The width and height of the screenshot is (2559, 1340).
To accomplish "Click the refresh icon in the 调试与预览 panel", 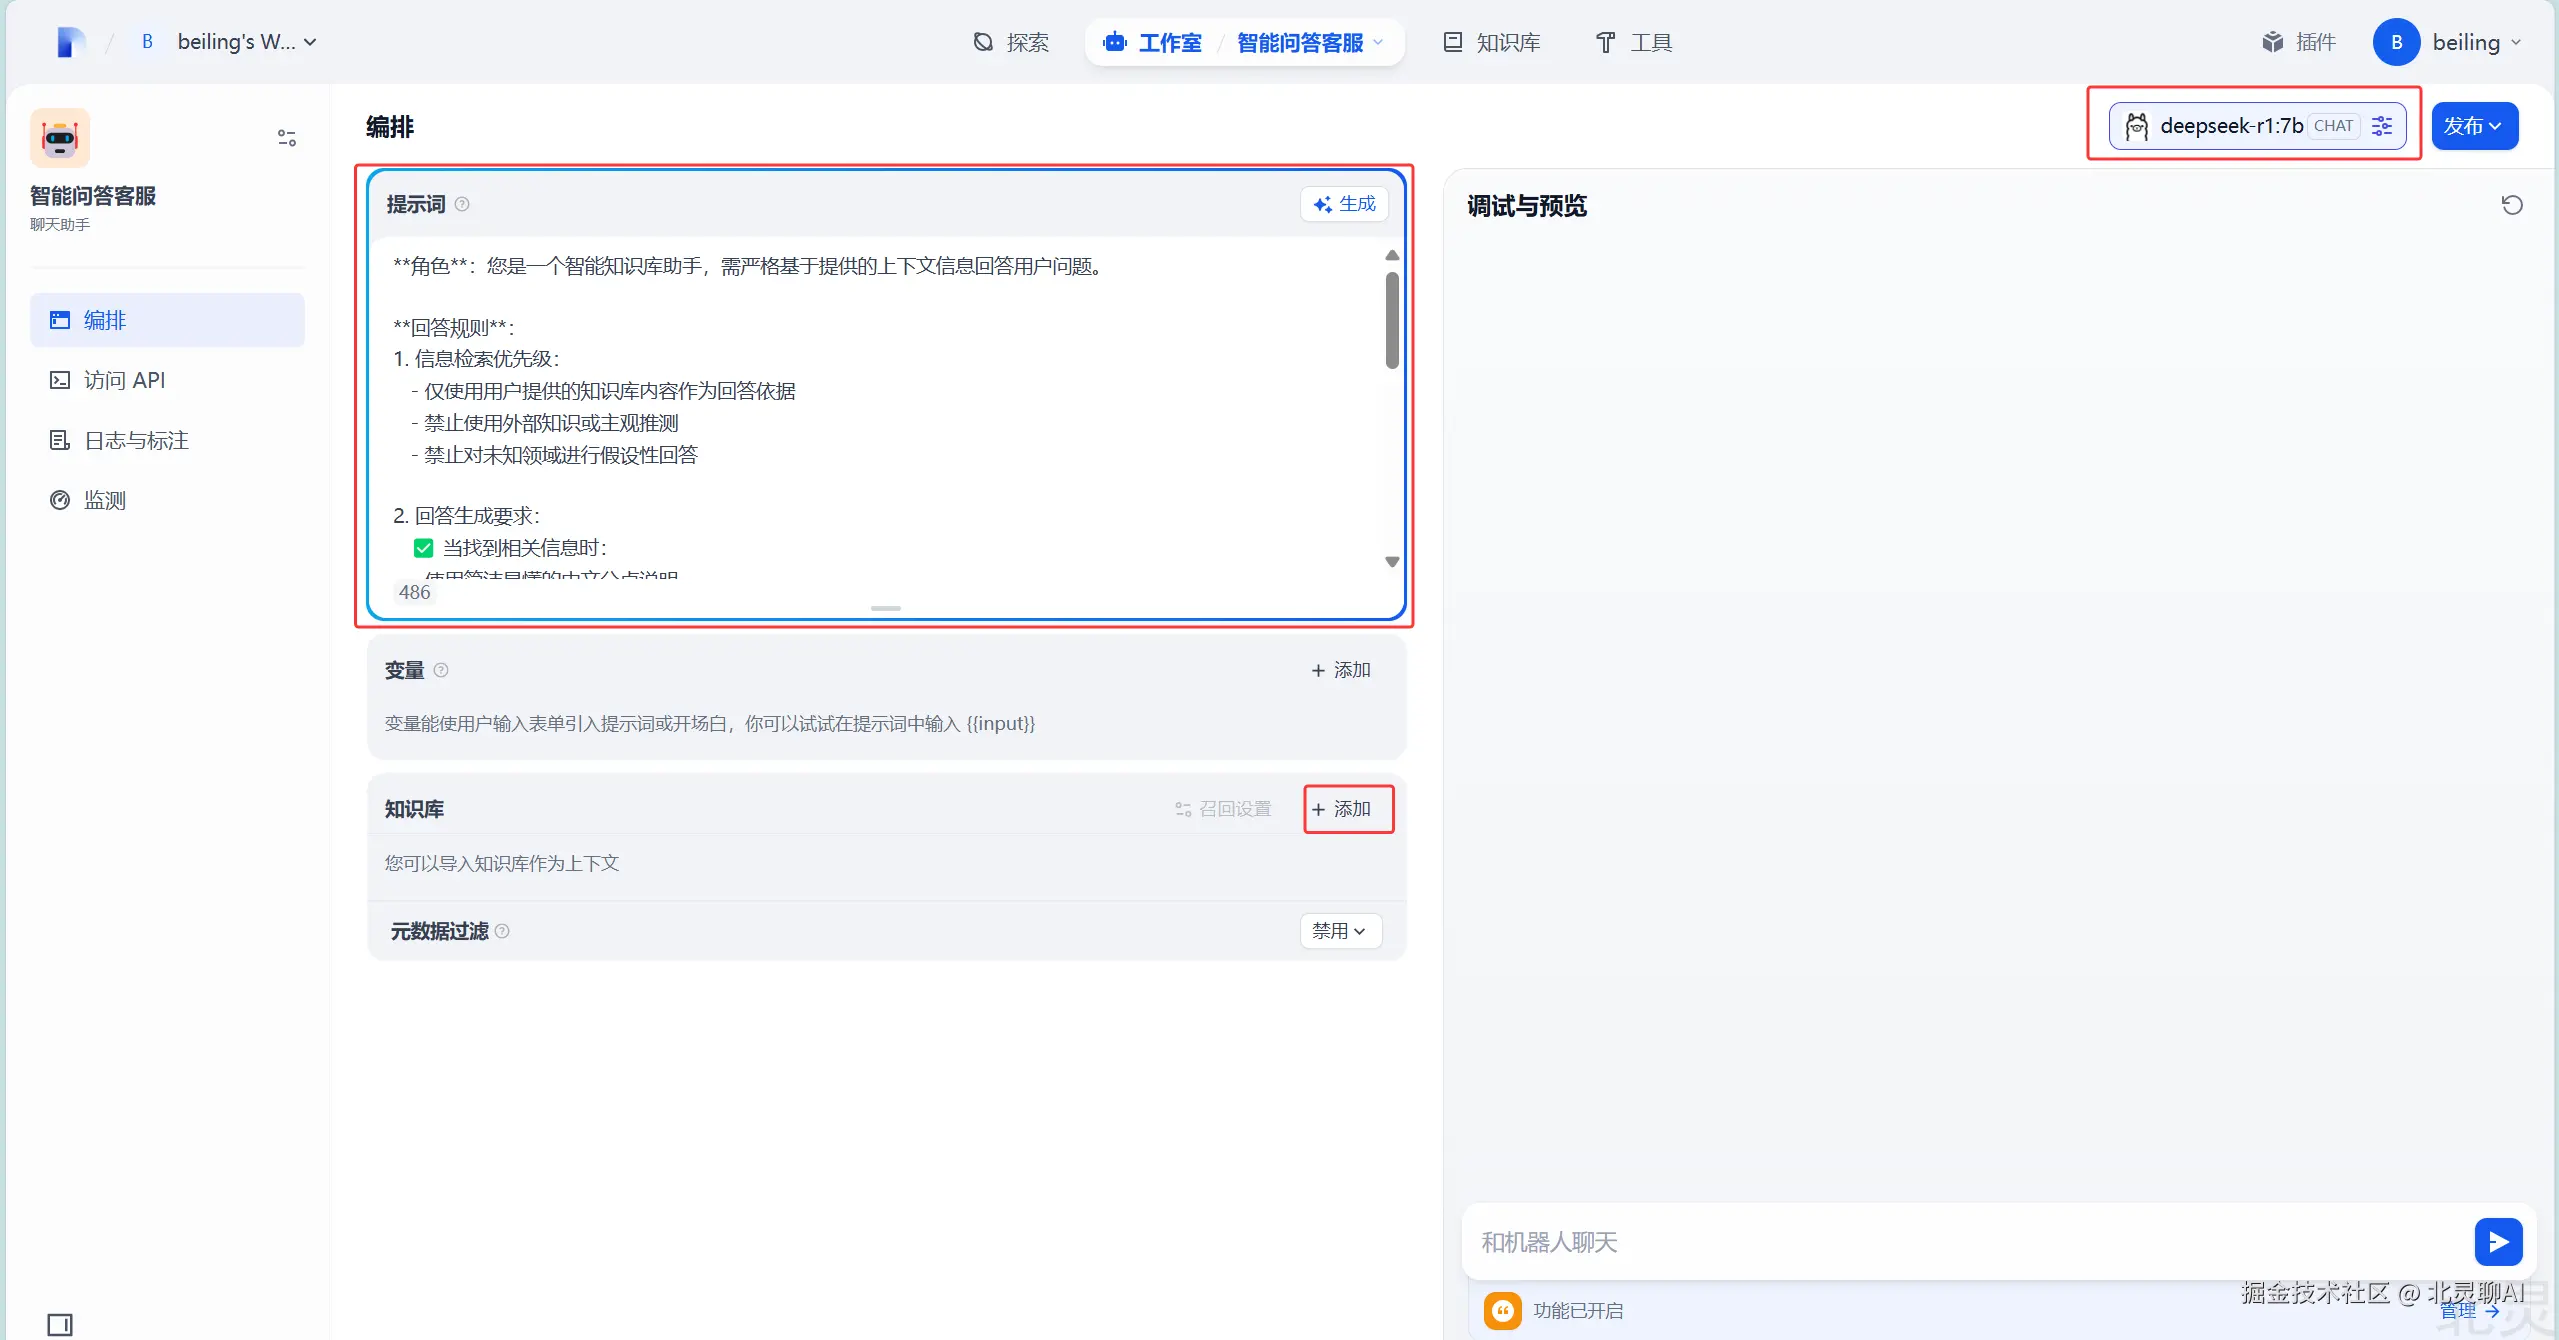I will click(x=2511, y=205).
